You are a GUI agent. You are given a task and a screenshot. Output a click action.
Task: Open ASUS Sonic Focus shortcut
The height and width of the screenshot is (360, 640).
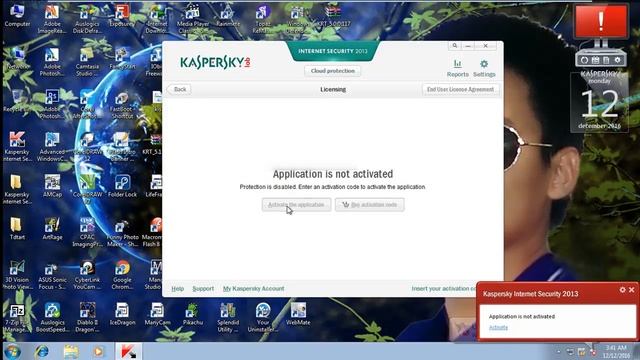click(x=52, y=274)
